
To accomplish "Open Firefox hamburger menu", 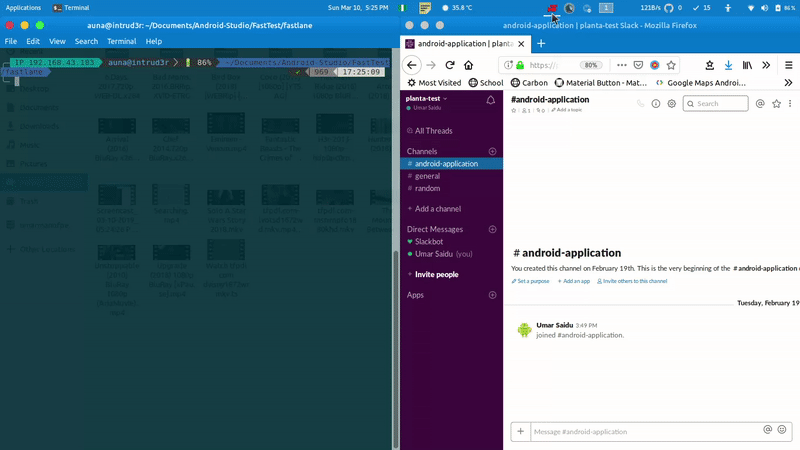I will [788, 65].
